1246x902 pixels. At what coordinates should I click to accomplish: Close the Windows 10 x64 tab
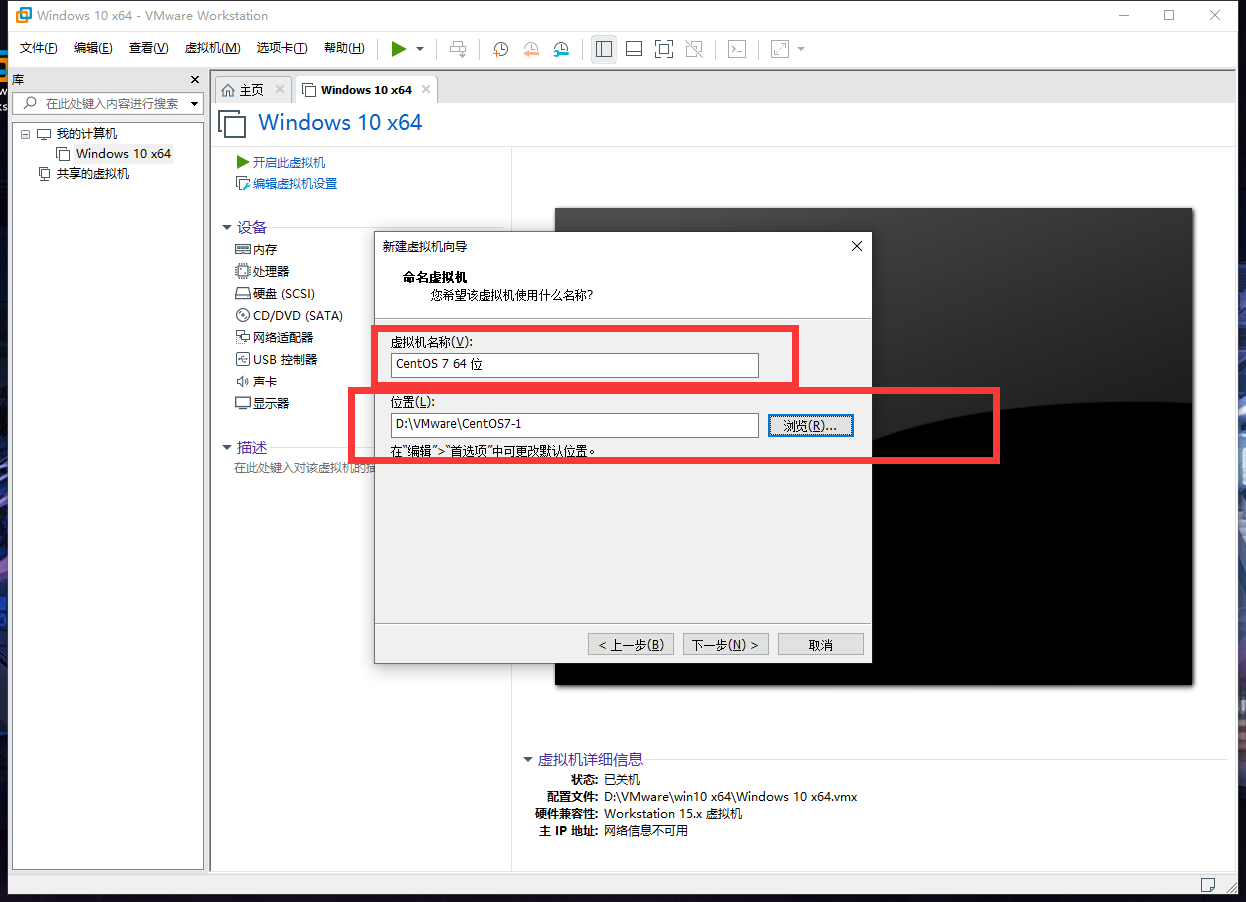pyautogui.click(x=426, y=89)
